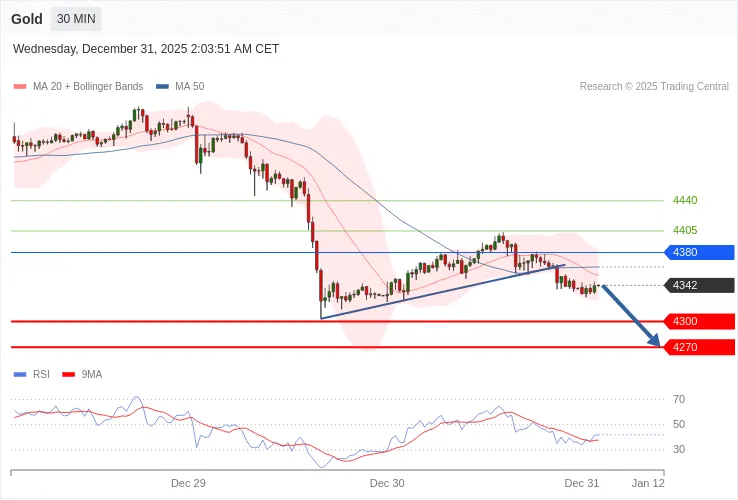Viewport: 738px width, 500px height.
Task: Toggle the MA 20 + Bollinger Bands legend
Action: pos(80,87)
